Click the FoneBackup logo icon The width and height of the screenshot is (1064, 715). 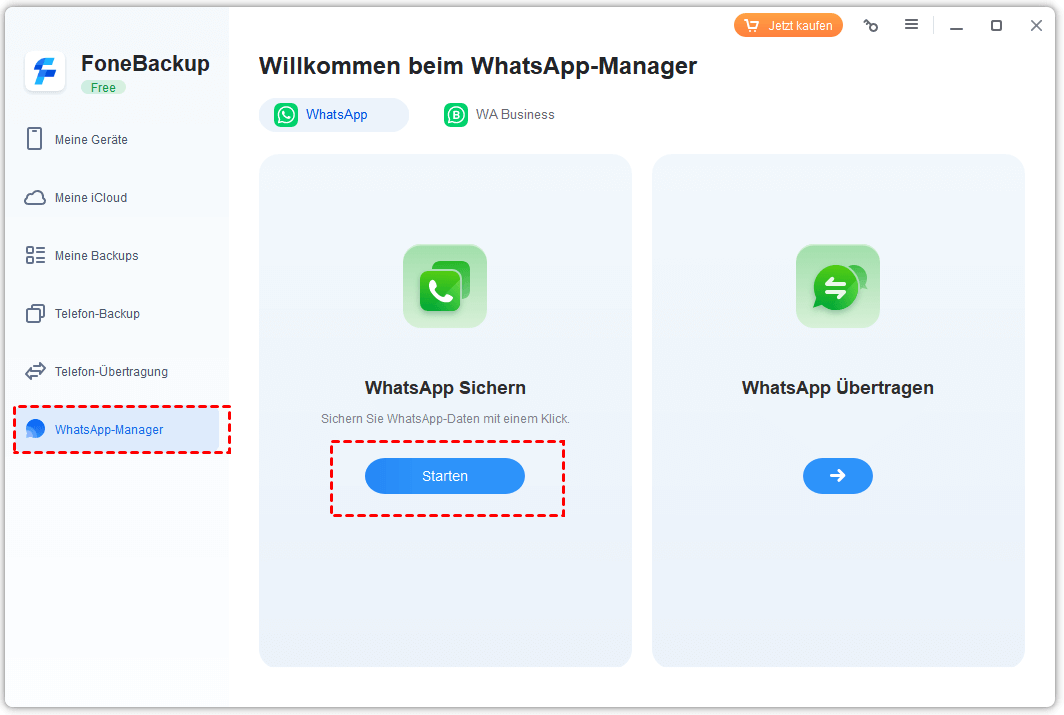pos(45,71)
